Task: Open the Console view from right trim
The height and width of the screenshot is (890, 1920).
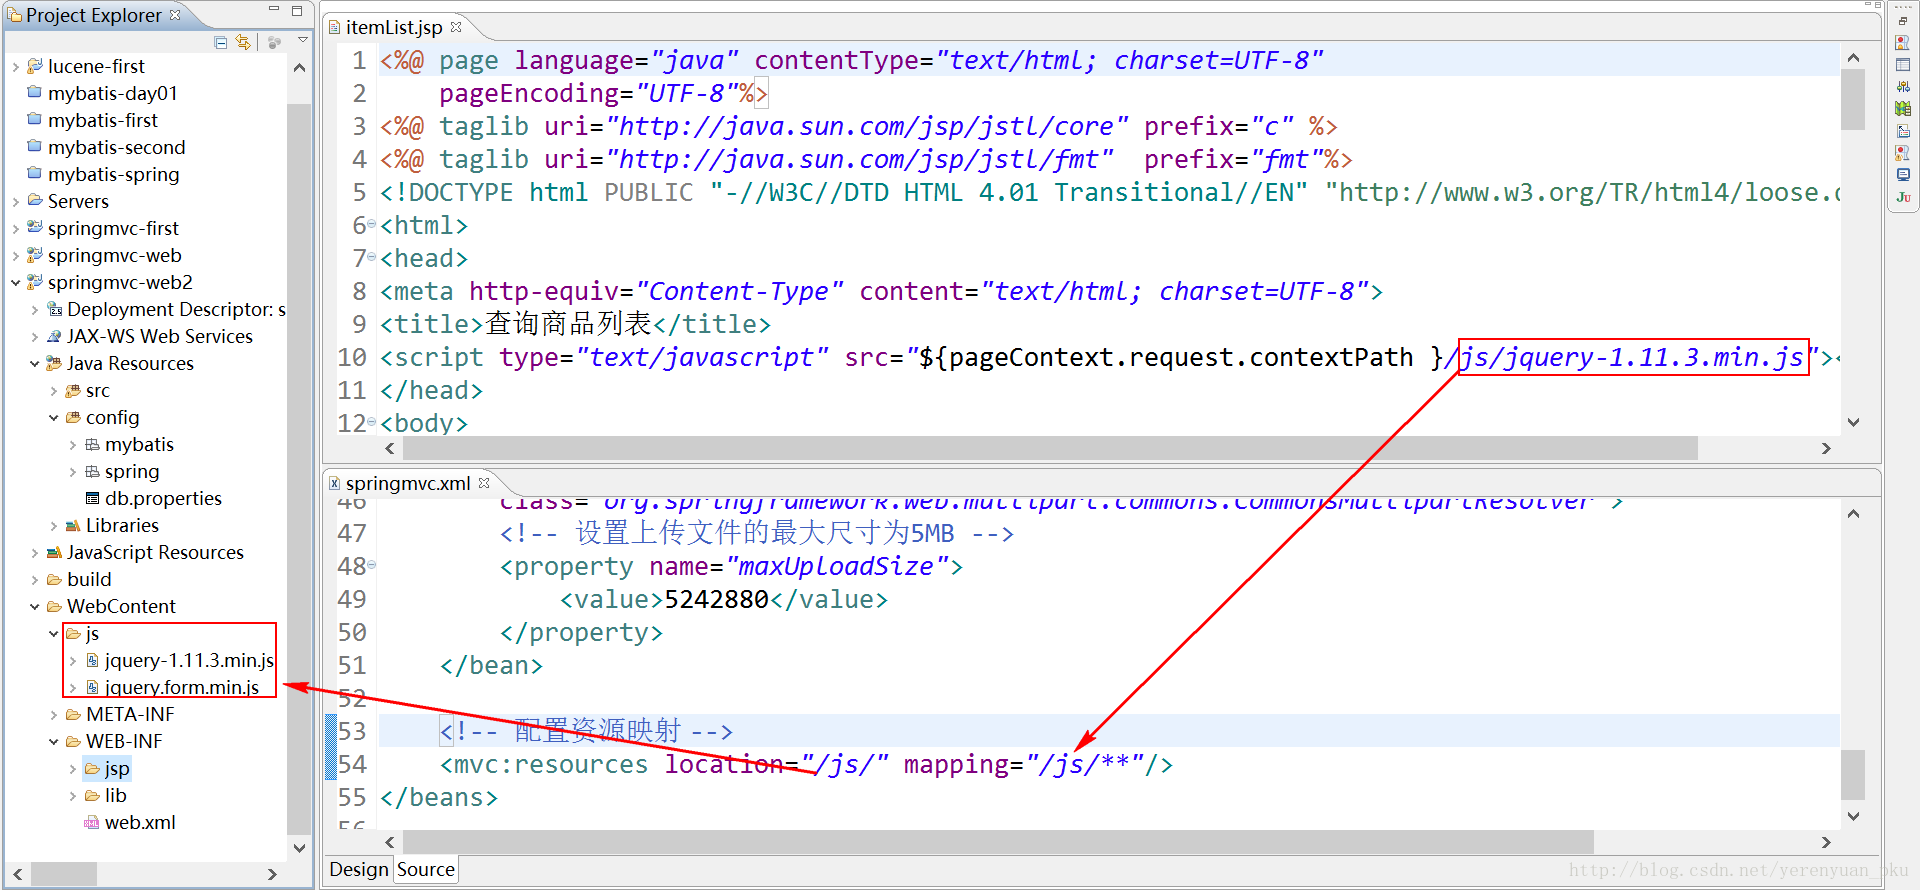Action: [1903, 175]
